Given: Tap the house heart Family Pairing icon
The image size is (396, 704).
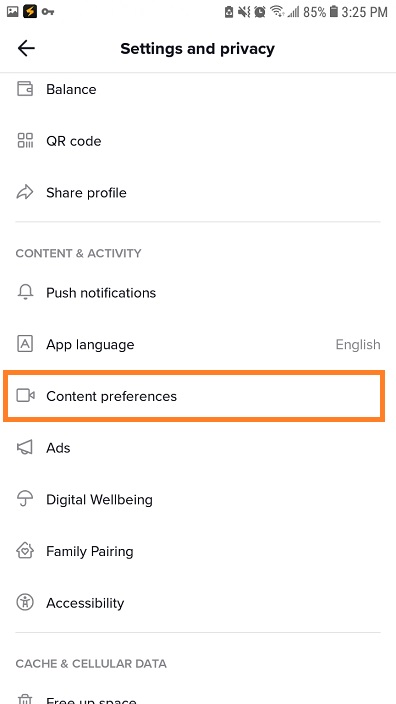Looking at the screenshot, I should click(x=25, y=550).
